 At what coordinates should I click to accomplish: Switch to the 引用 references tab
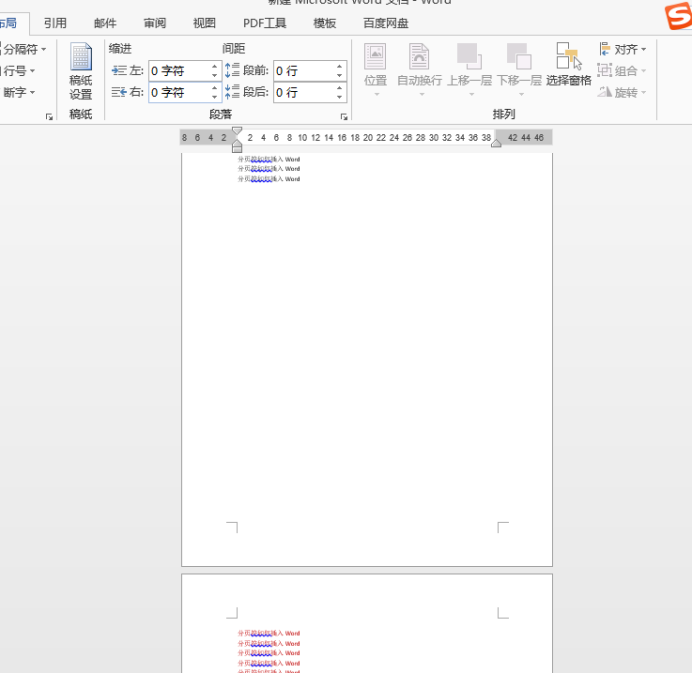click(55, 23)
